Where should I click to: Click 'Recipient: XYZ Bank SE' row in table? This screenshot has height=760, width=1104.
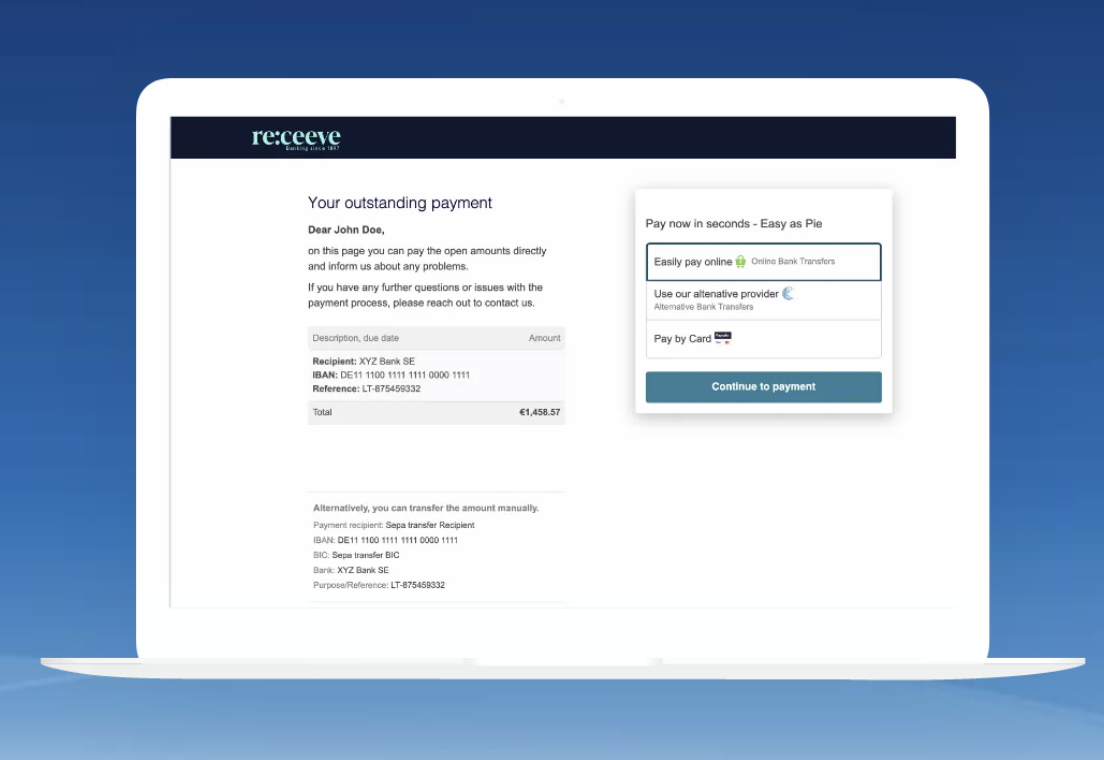tap(363, 361)
